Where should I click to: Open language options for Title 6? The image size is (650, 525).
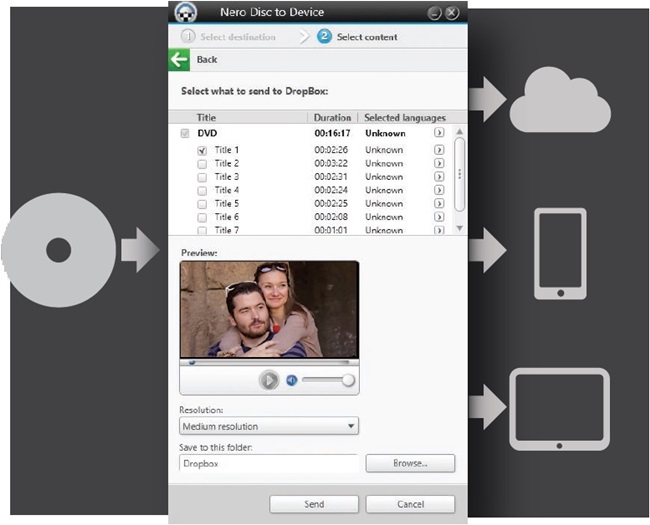pyautogui.click(x=439, y=216)
